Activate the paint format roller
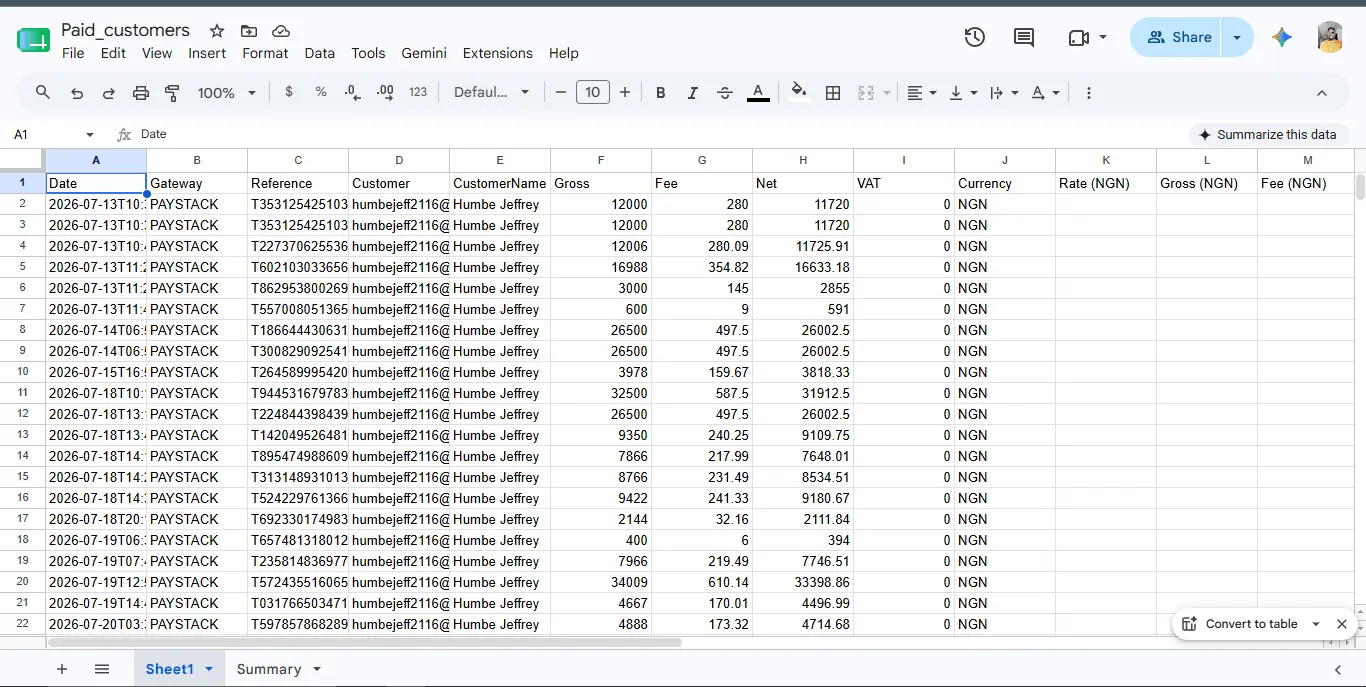The width and height of the screenshot is (1366, 687). 172,93
